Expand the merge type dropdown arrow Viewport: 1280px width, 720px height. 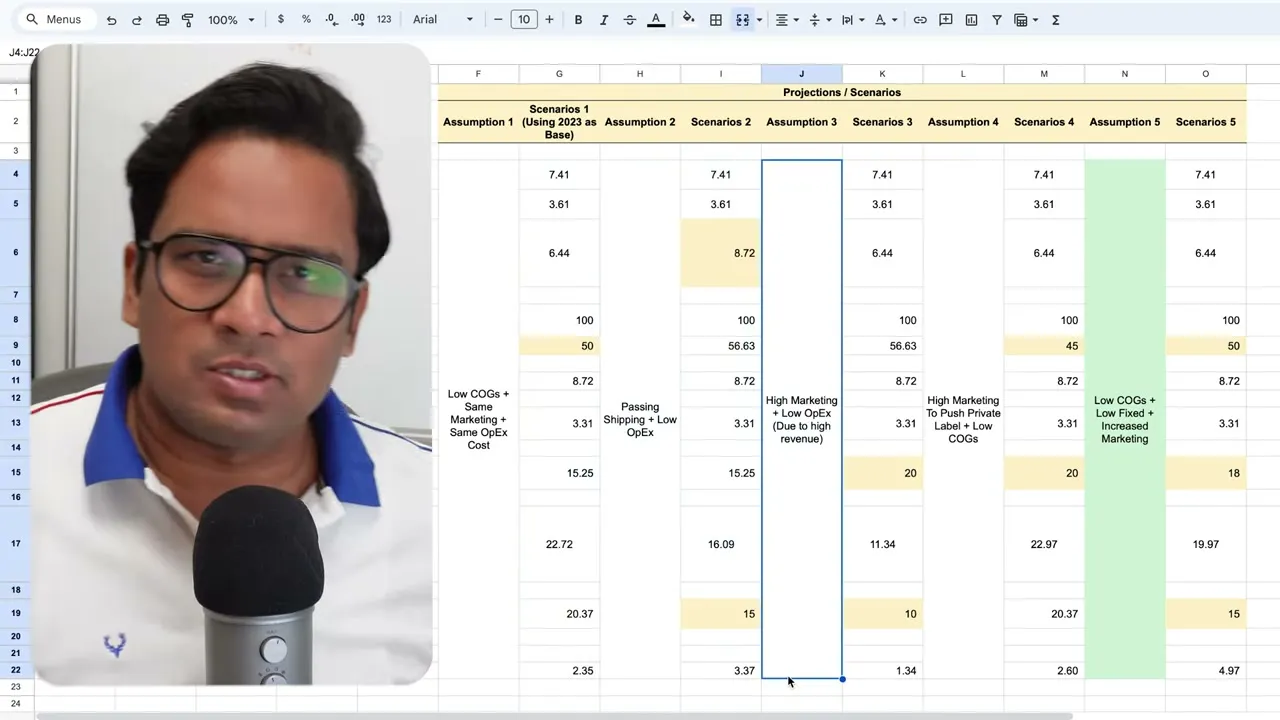pyautogui.click(x=759, y=20)
